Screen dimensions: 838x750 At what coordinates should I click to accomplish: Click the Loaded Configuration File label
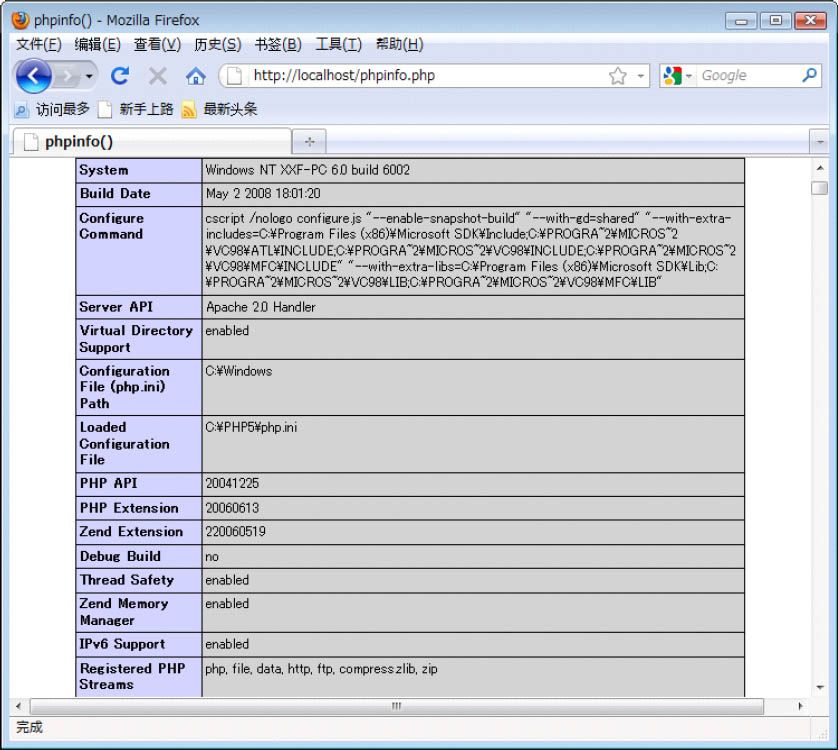point(125,443)
